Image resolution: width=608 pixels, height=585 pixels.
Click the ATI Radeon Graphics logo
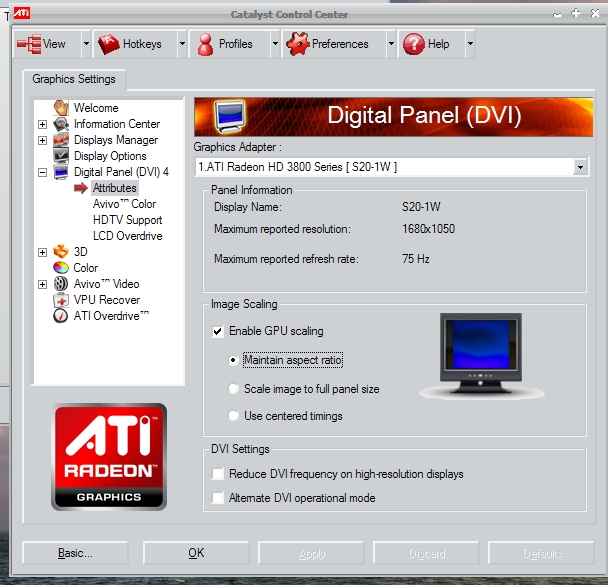pos(109,457)
